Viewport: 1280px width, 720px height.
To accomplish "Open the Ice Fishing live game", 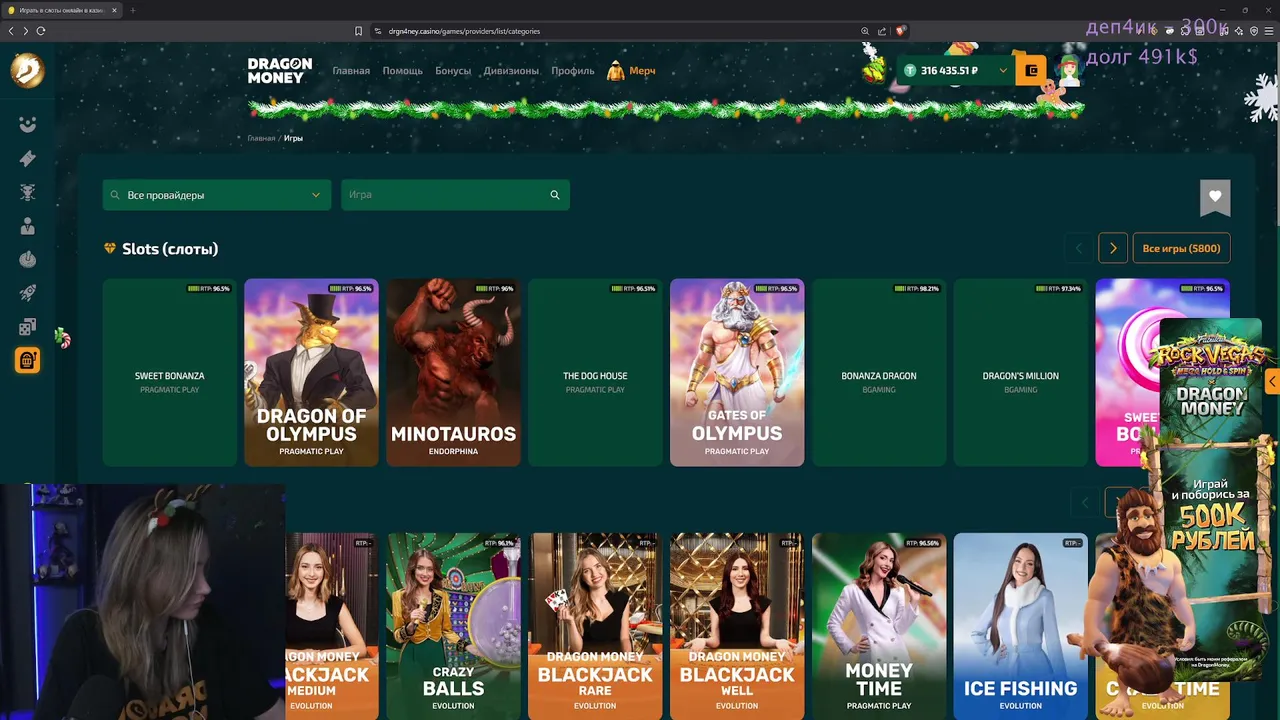I will click(x=1020, y=626).
